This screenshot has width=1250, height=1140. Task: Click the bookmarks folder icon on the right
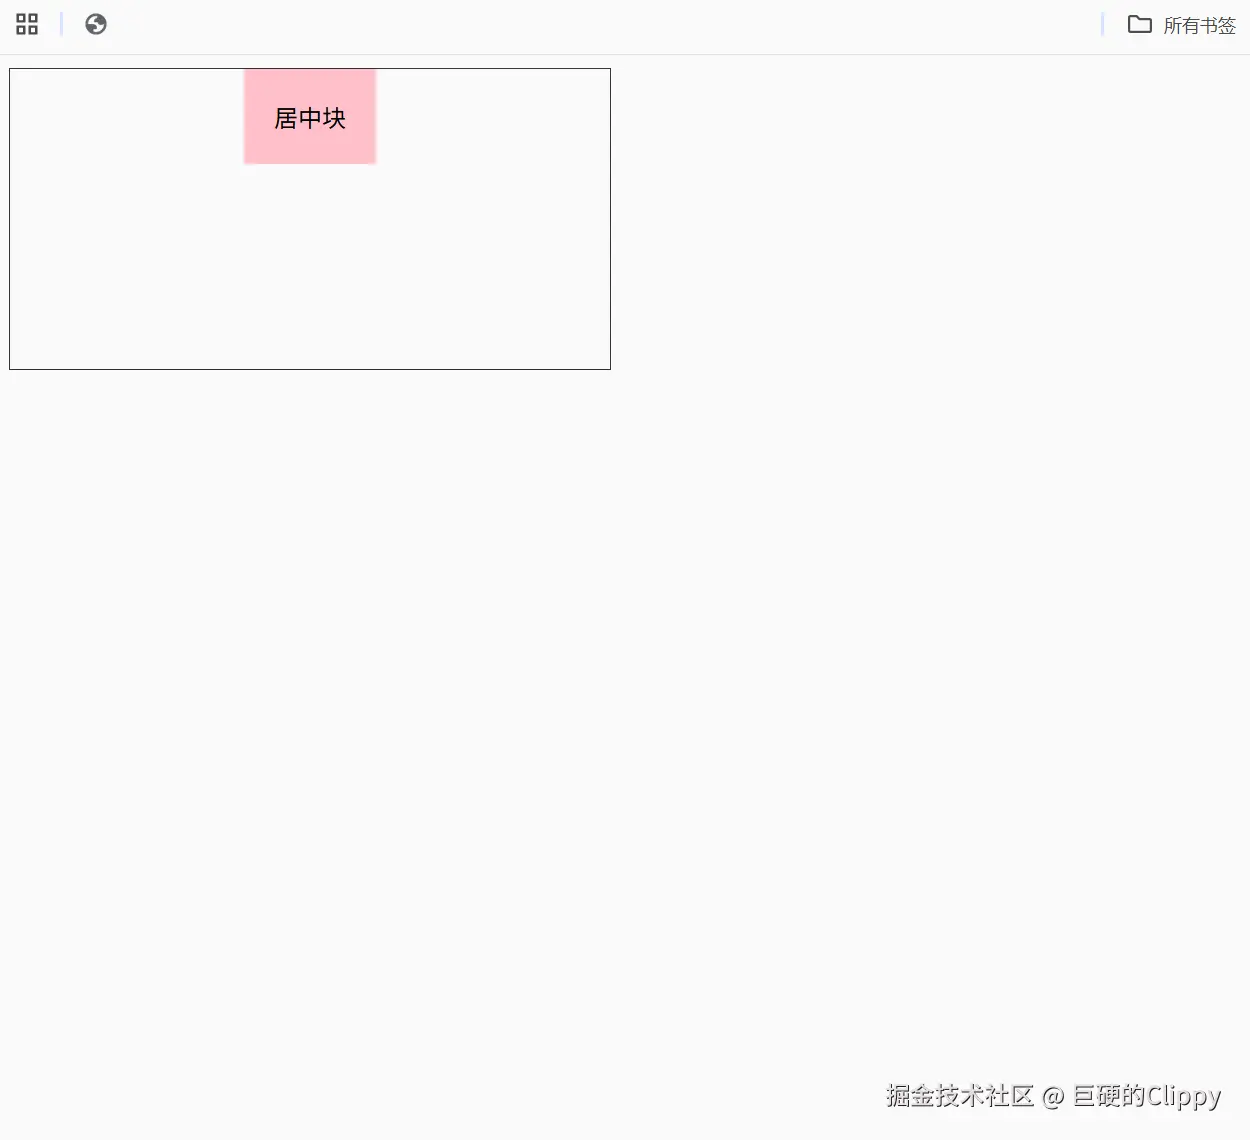(1140, 24)
